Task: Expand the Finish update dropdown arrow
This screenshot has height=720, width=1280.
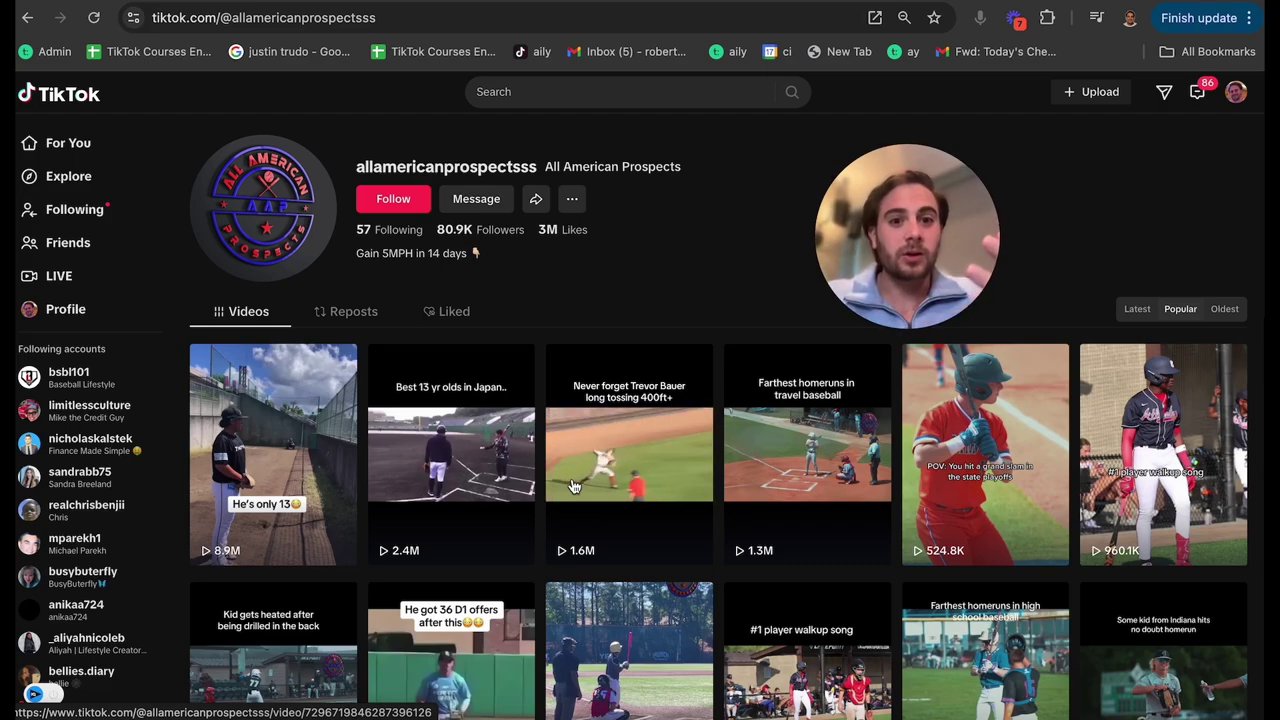Action: coord(1249,17)
